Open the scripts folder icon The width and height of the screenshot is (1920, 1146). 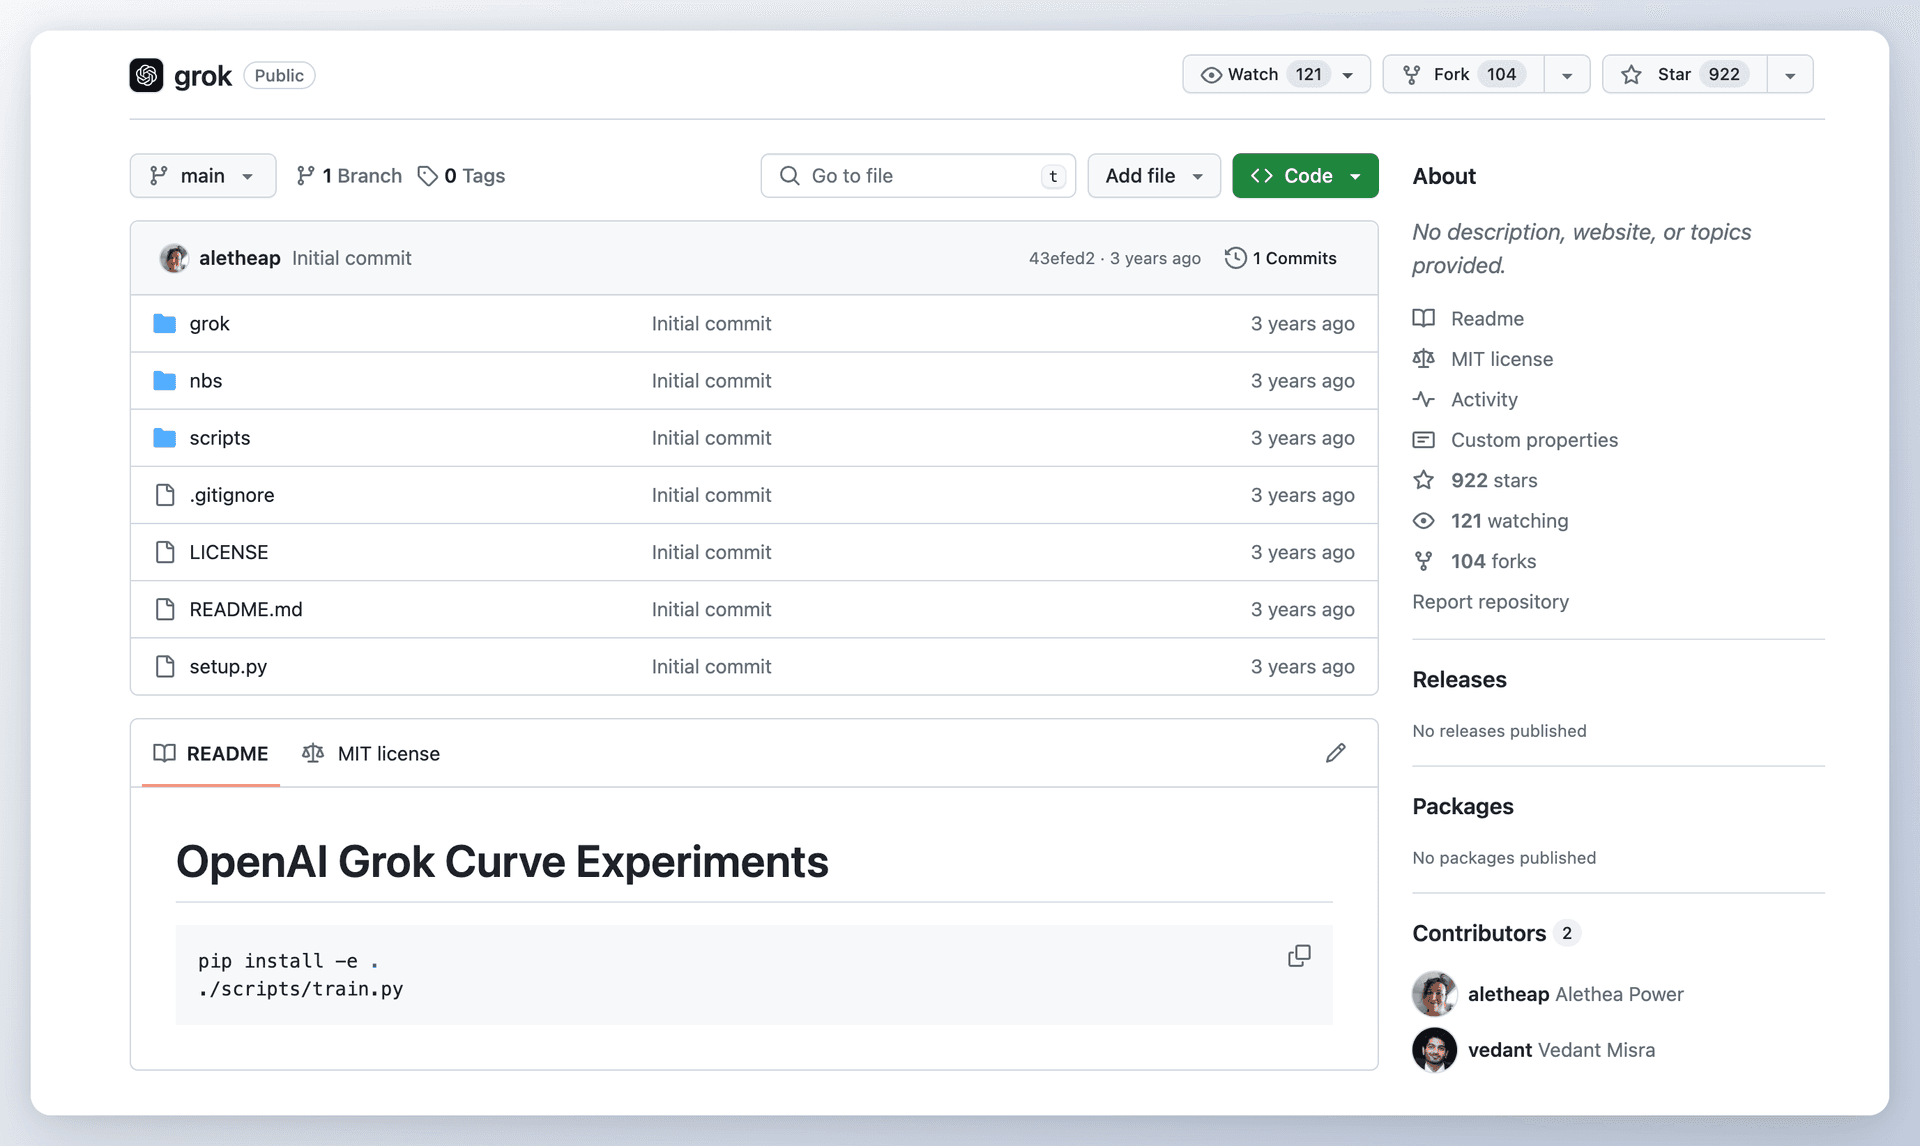[165, 438]
